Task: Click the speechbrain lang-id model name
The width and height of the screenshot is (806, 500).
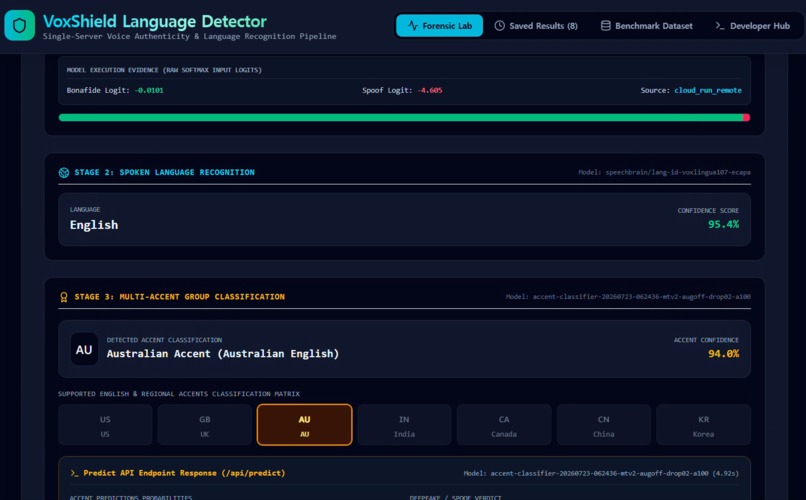Action: point(677,173)
